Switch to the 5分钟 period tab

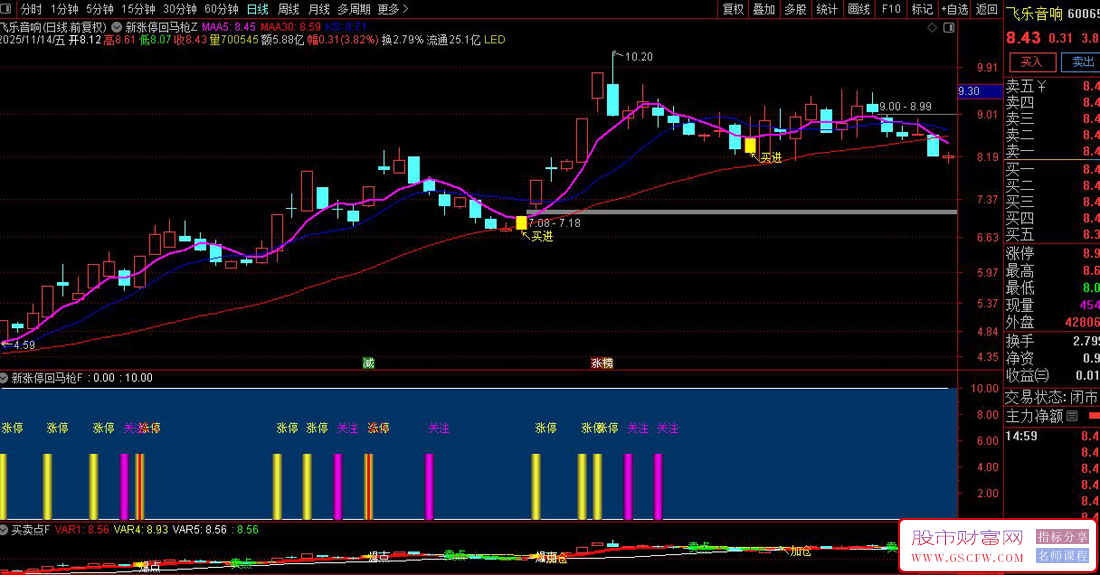[100, 9]
